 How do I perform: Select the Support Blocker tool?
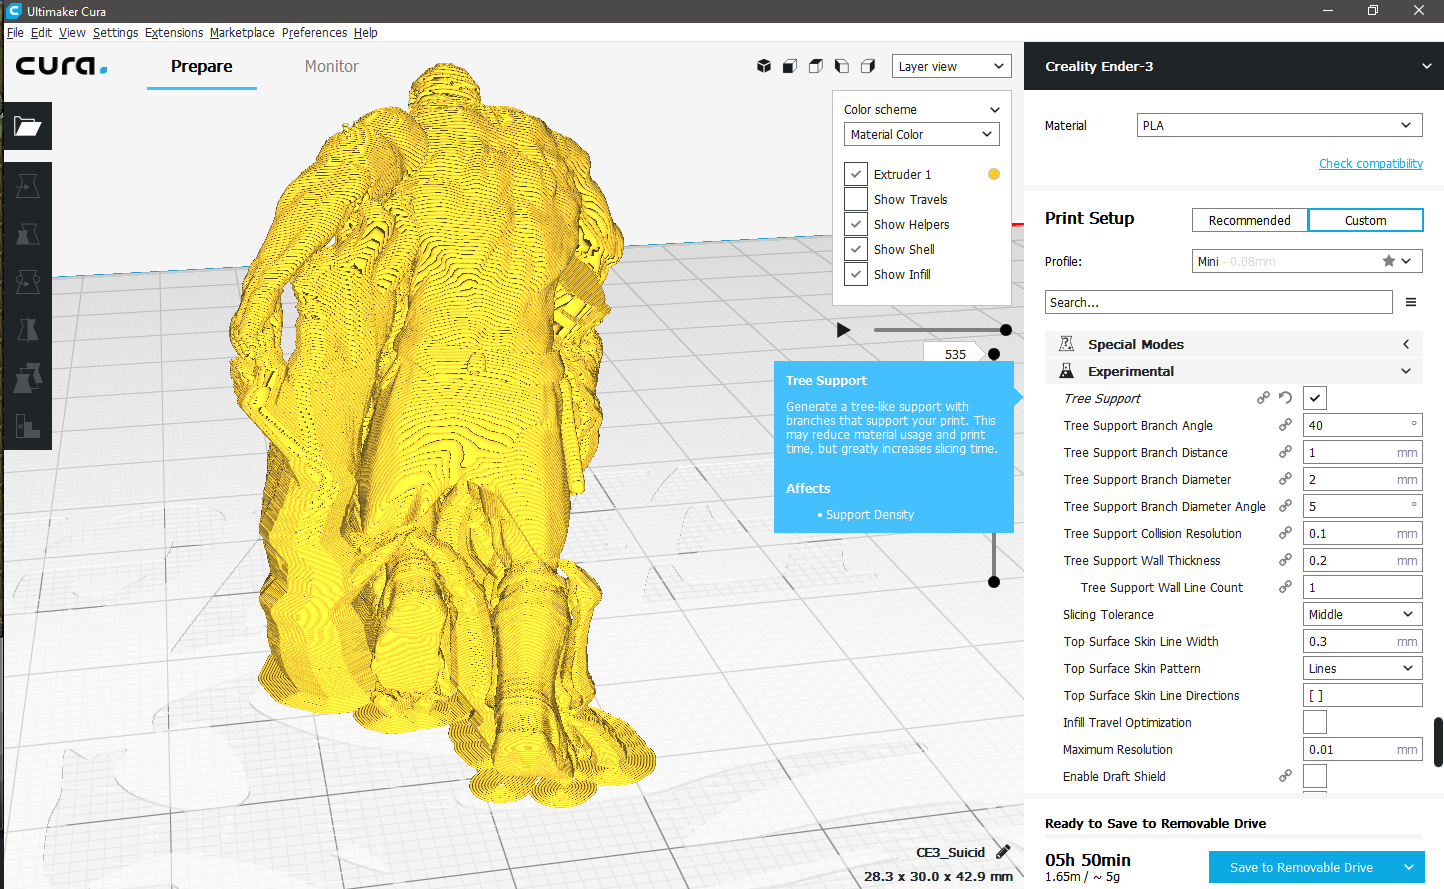tap(27, 426)
